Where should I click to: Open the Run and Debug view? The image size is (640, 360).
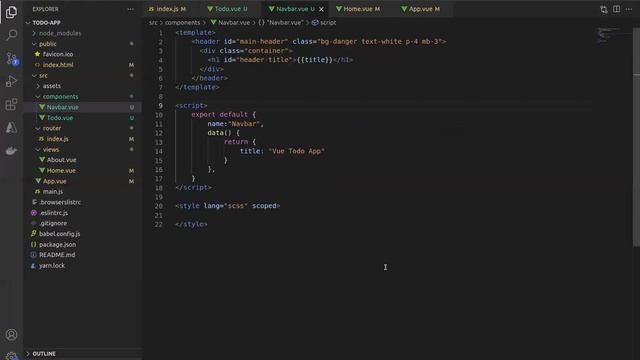click(x=11, y=81)
